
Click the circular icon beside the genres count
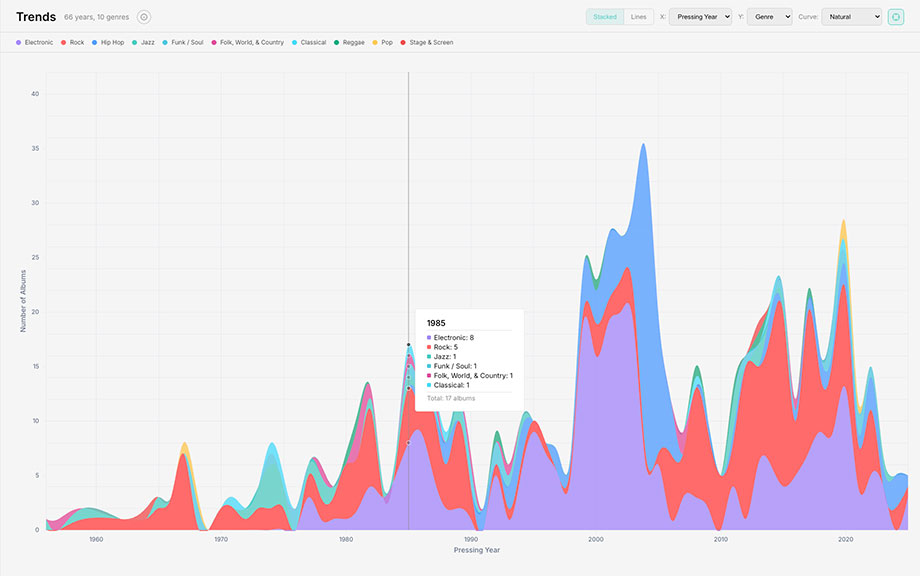pos(144,17)
